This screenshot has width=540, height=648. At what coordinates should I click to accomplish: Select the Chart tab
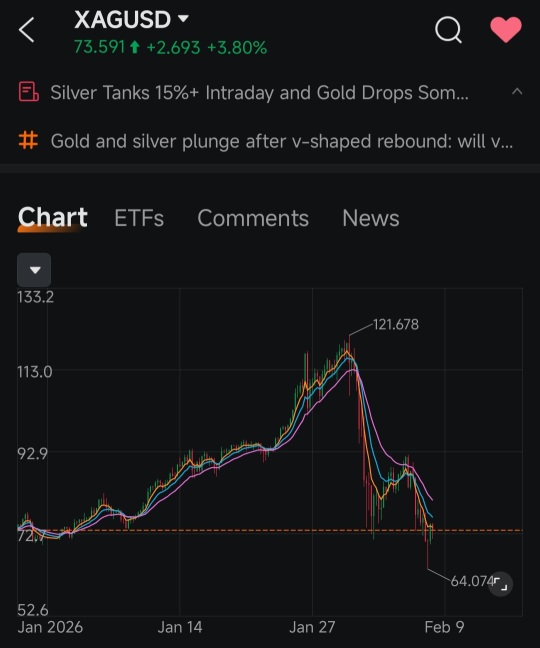tap(52, 217)
